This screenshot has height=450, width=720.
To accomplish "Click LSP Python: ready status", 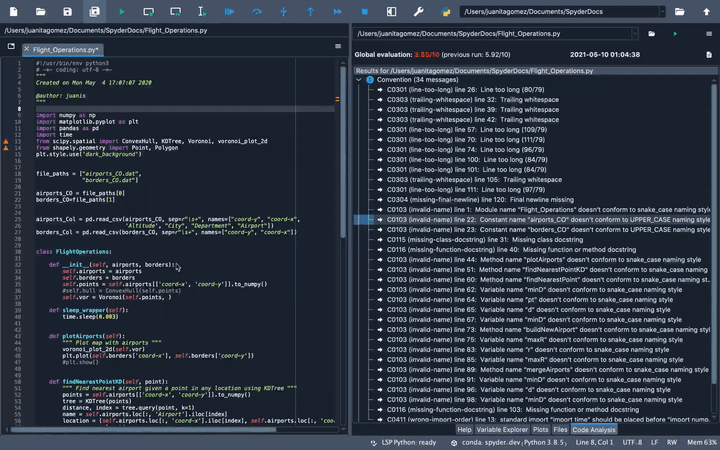I will (404, 443).
